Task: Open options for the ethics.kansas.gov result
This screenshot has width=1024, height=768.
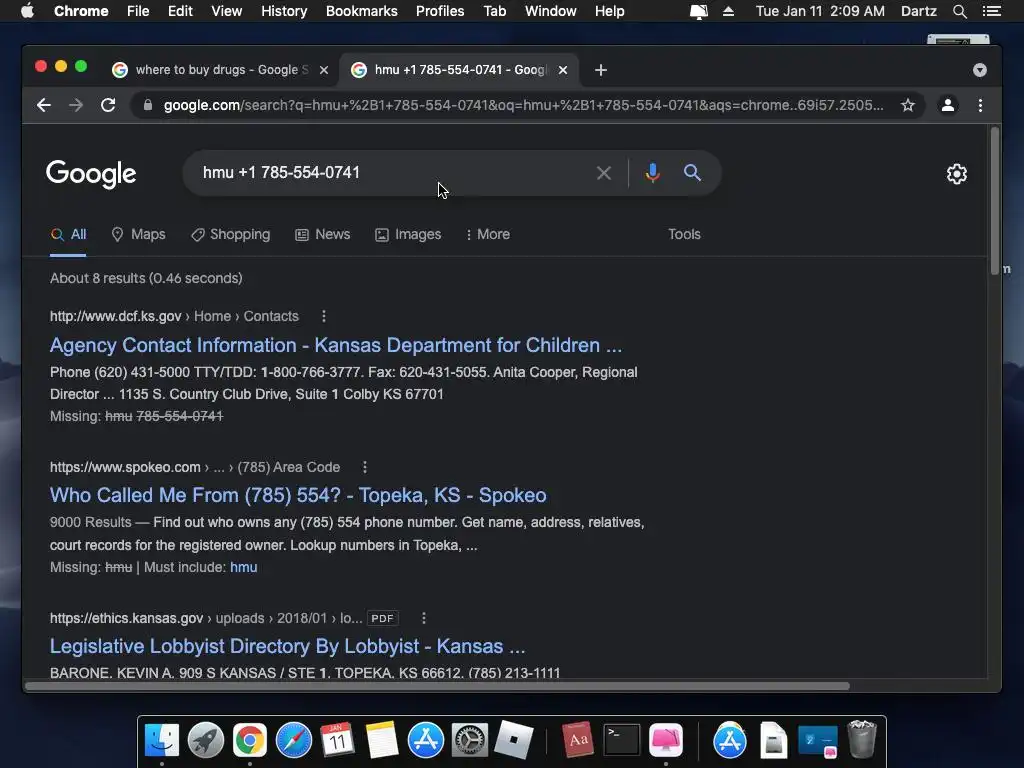Action: (424, 618)
